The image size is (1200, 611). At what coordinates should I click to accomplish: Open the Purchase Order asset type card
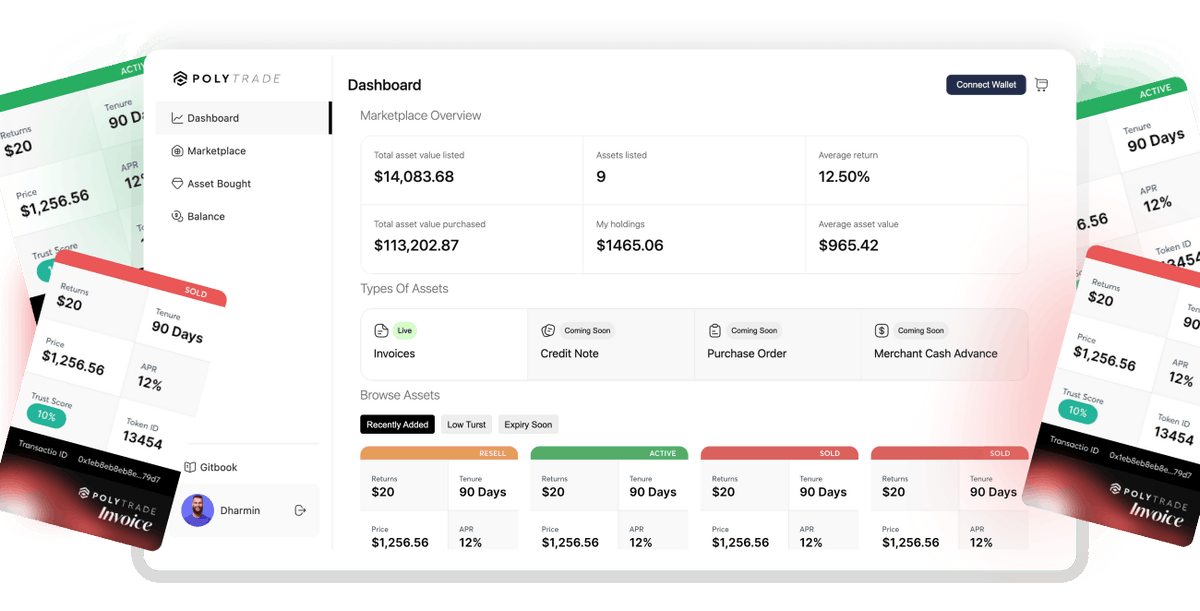[778, 343]
